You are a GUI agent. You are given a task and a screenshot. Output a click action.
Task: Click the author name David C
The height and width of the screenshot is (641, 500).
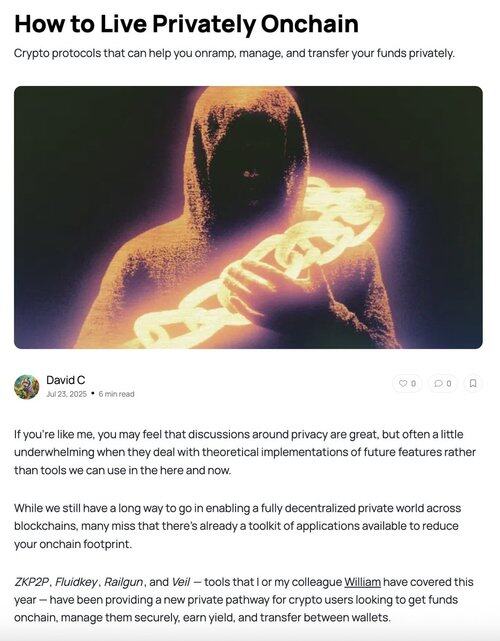(65, 380)
